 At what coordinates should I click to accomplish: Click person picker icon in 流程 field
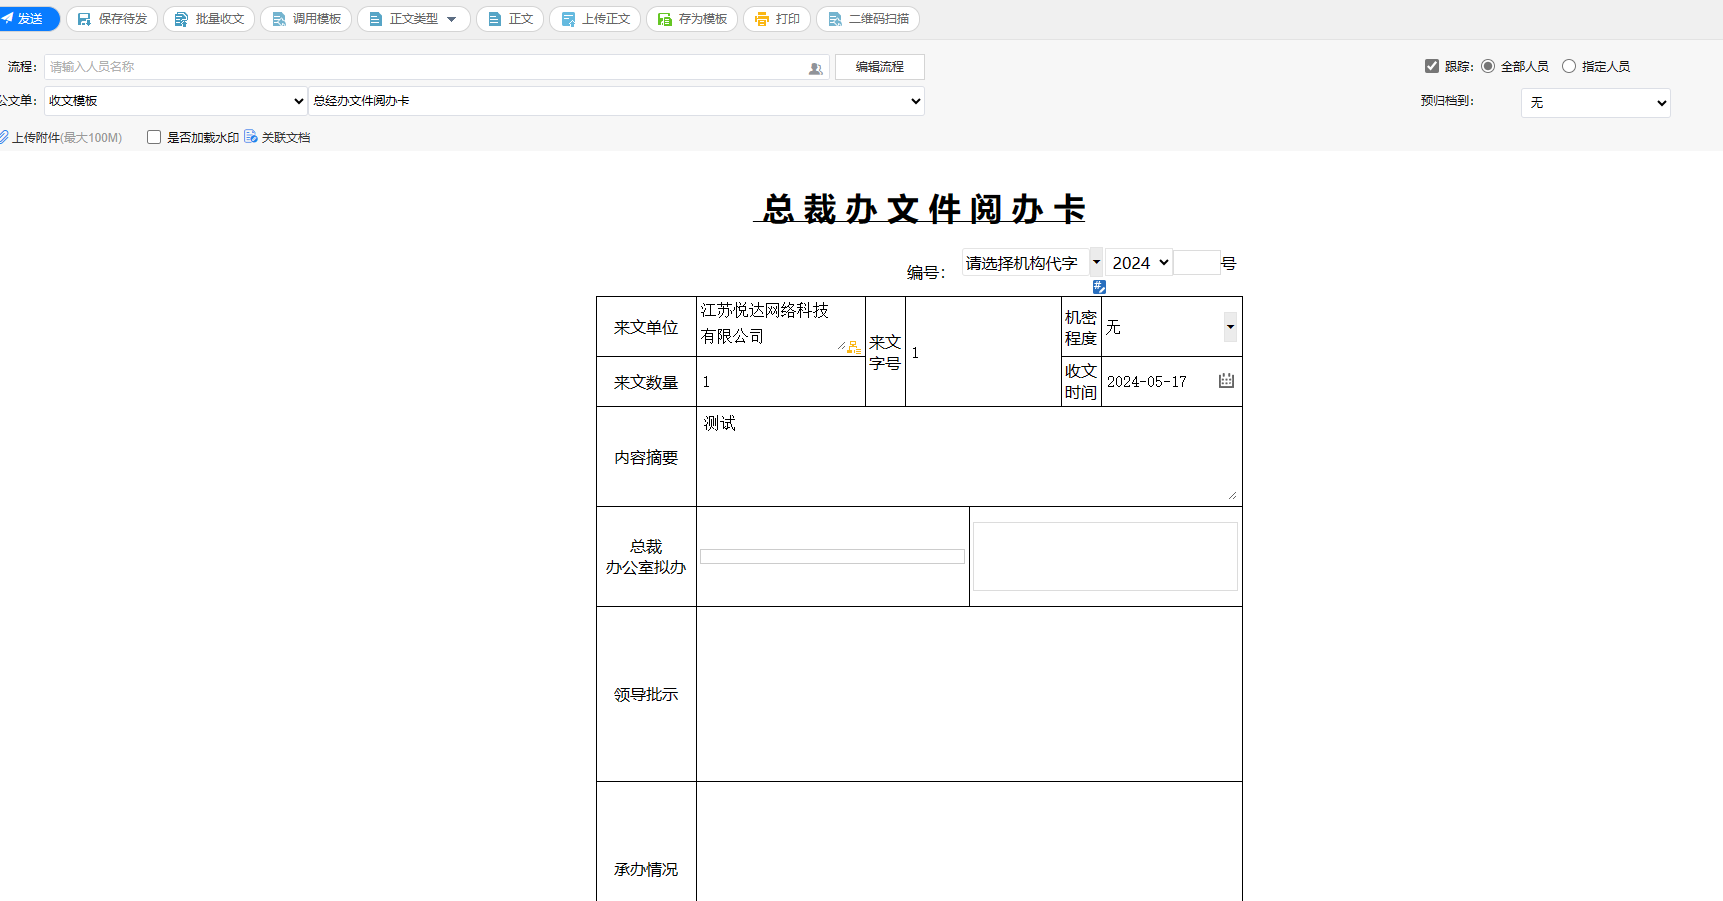[x=816, y=68]
